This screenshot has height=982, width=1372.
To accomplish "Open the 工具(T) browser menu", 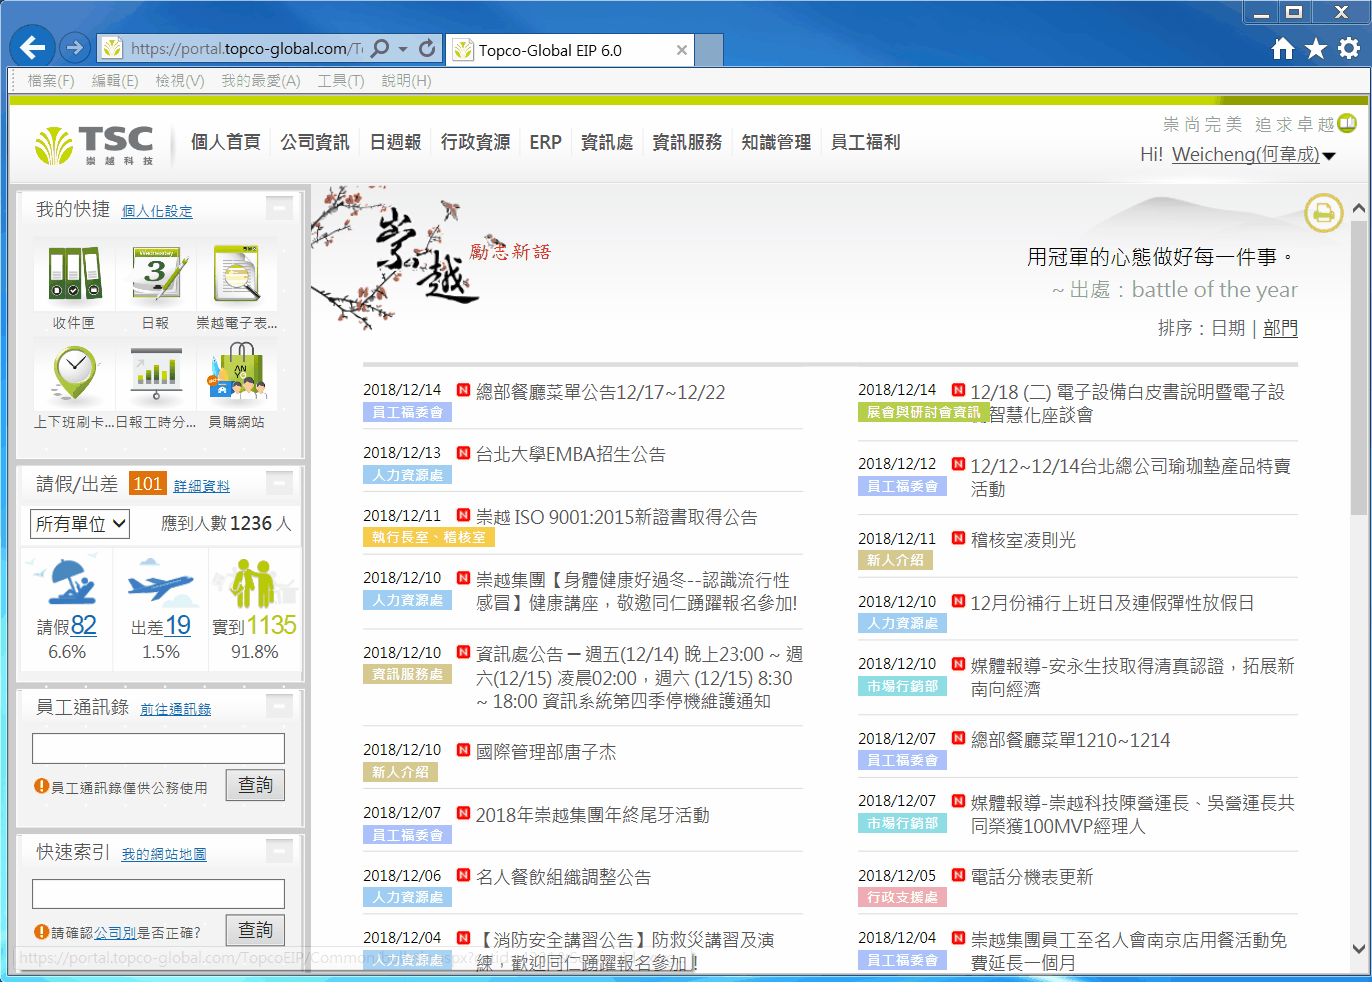I will click(340, 81).
